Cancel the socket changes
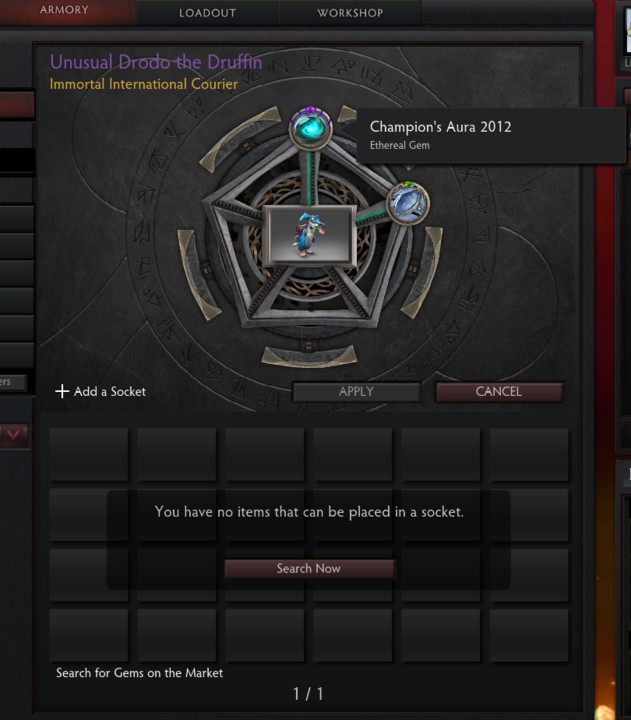 (x=499, y=392)
